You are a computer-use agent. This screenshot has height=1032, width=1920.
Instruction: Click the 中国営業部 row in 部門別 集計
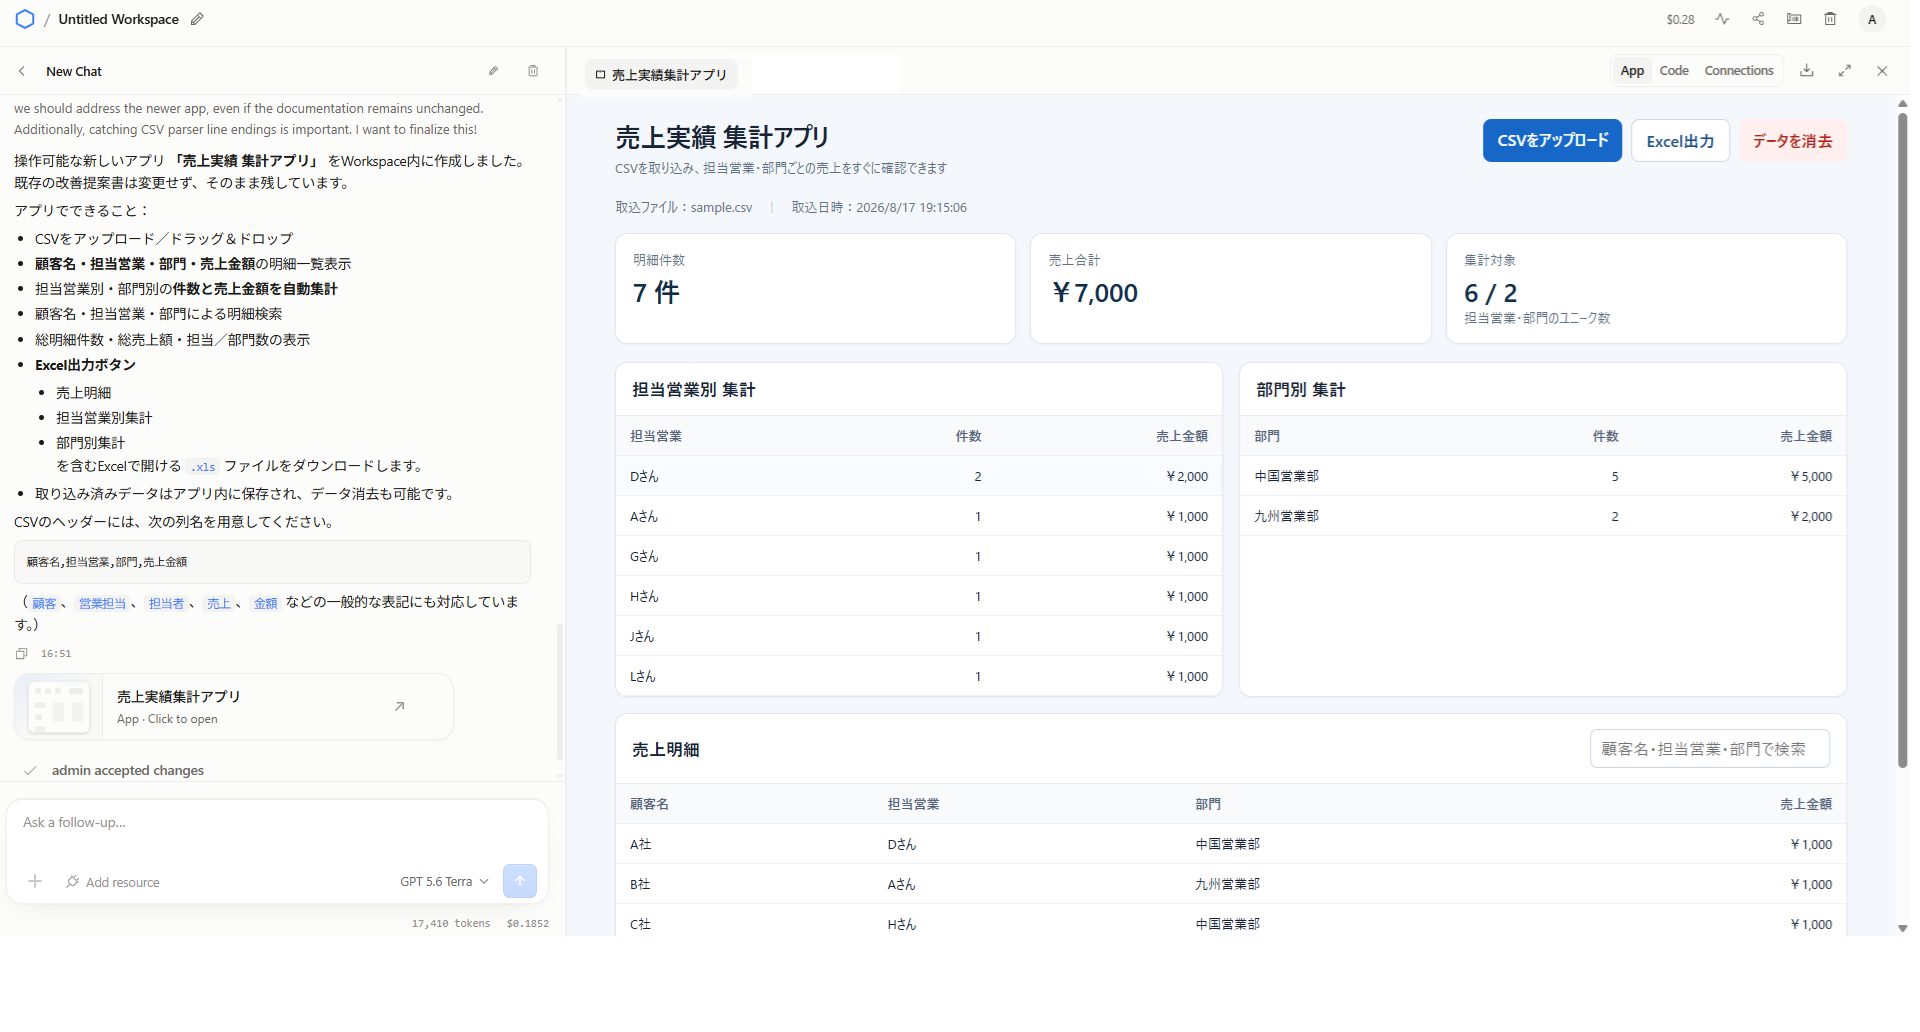click(1542, 476)
